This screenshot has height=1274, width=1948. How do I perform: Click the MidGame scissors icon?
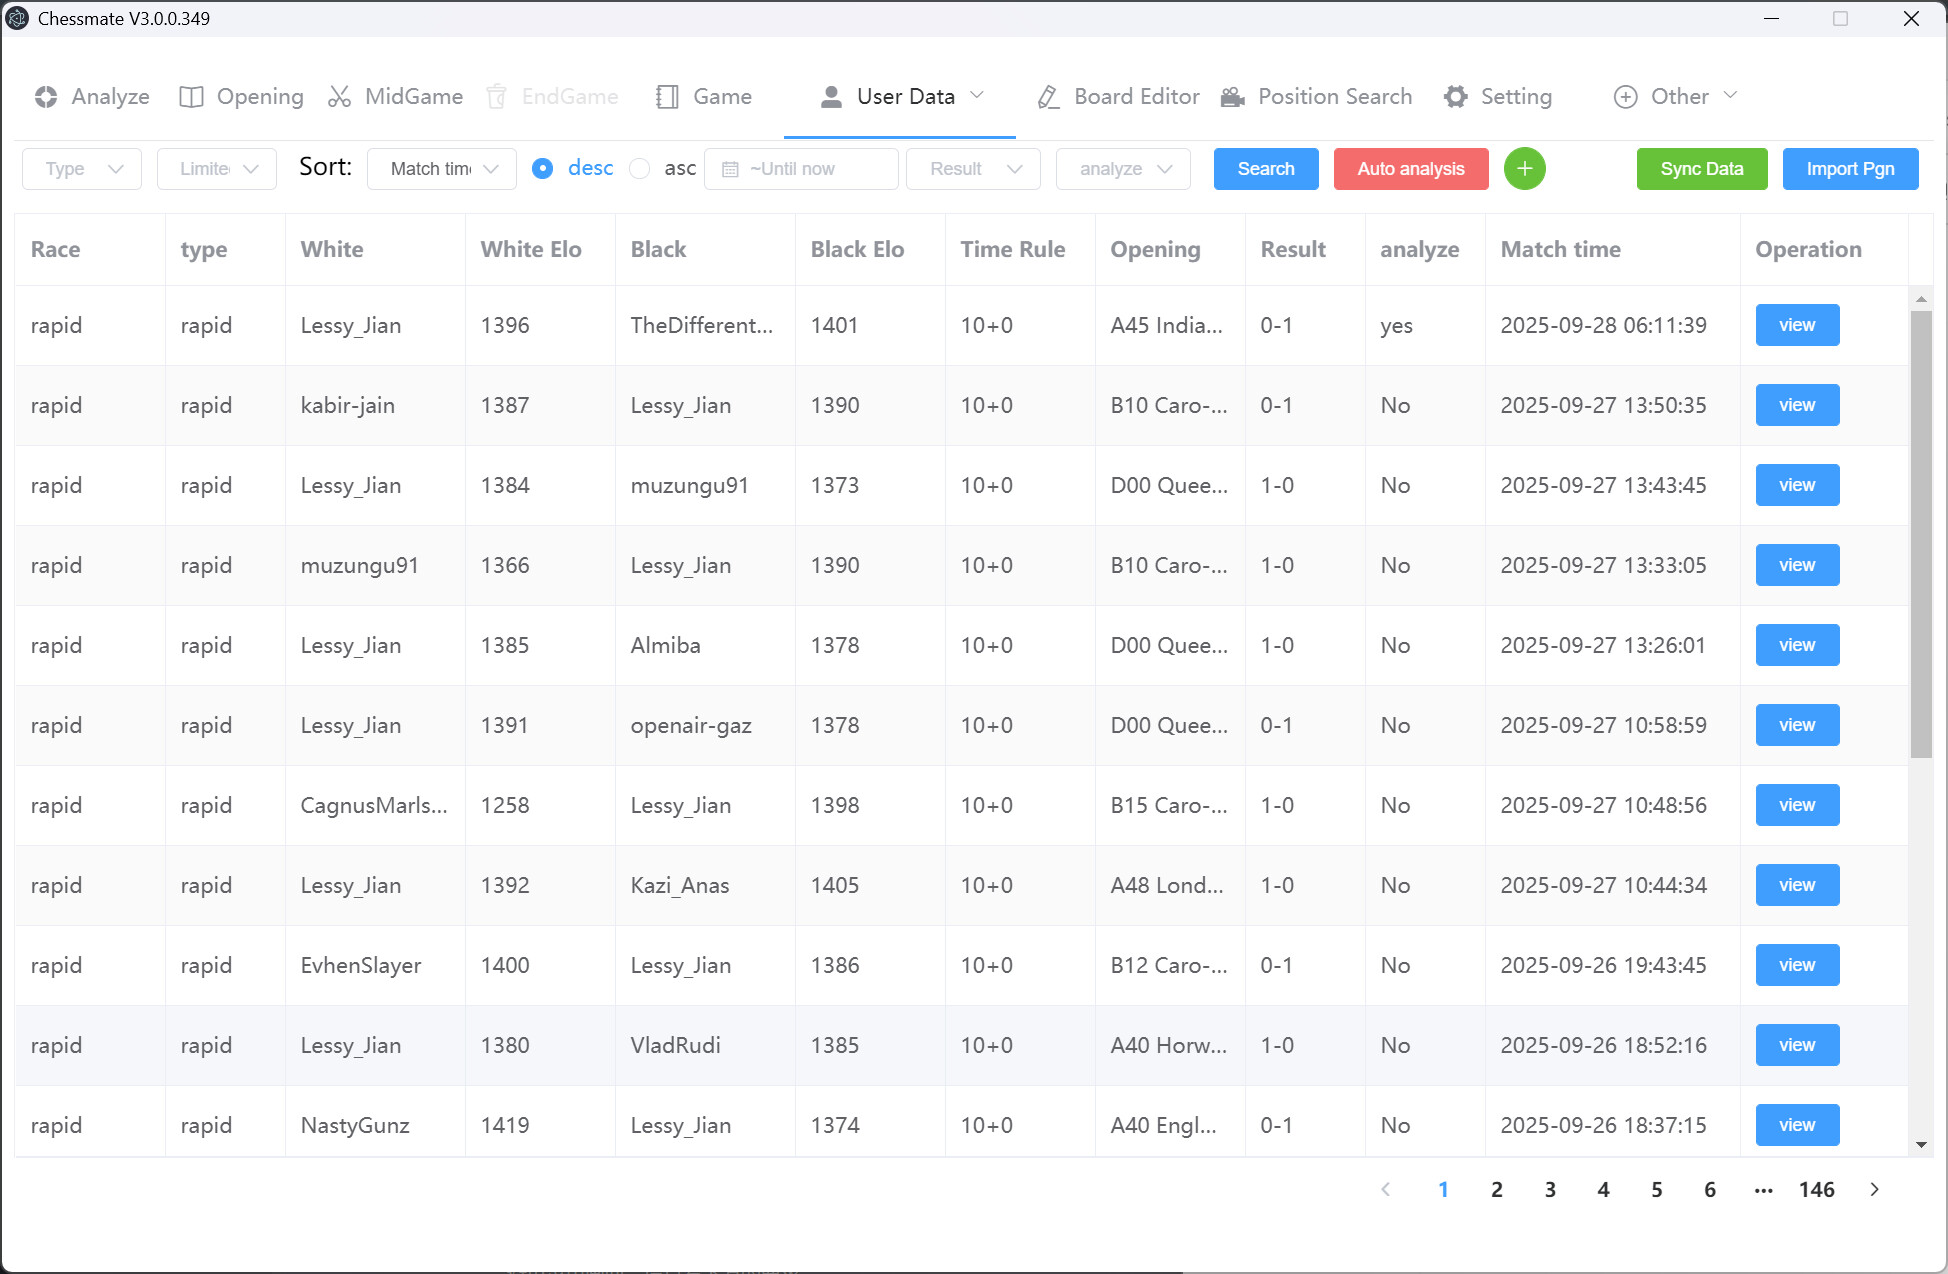(339, 96)
